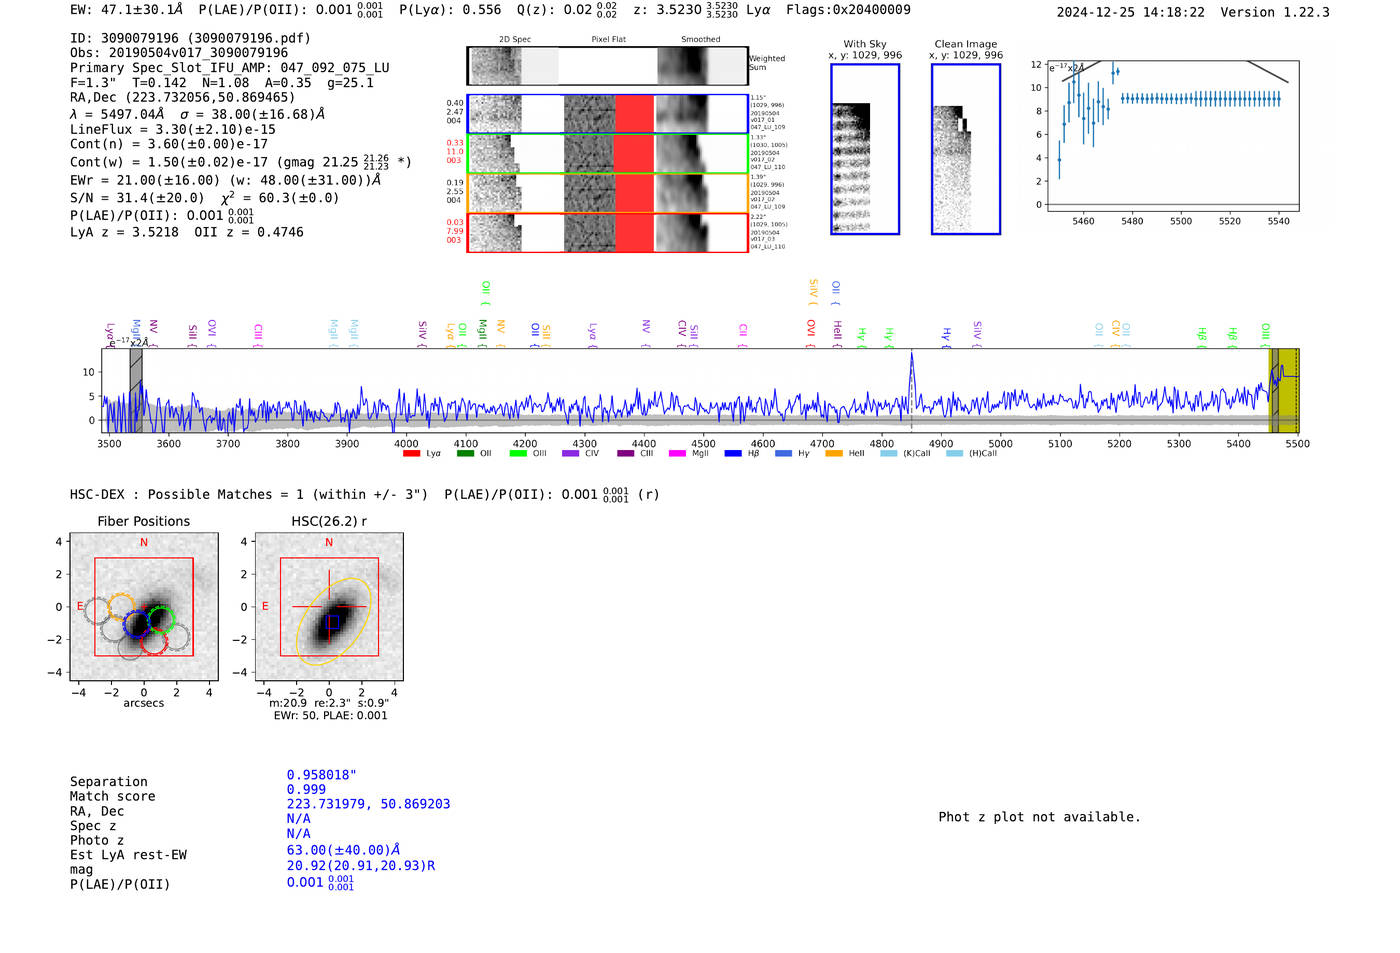Click the S/N = 31.4(±20.0) value

point(137,198)
